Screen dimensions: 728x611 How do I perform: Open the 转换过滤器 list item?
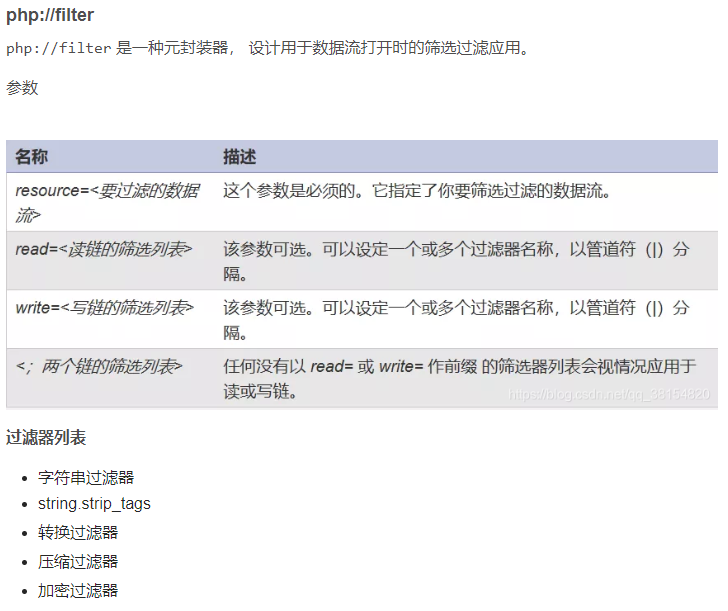click(77, 532)
